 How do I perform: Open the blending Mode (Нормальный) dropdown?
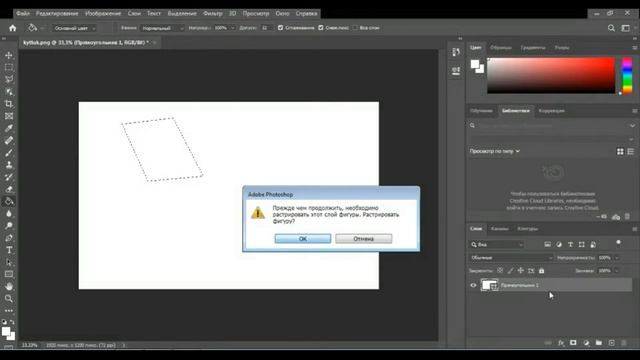[x=162, y=28]
